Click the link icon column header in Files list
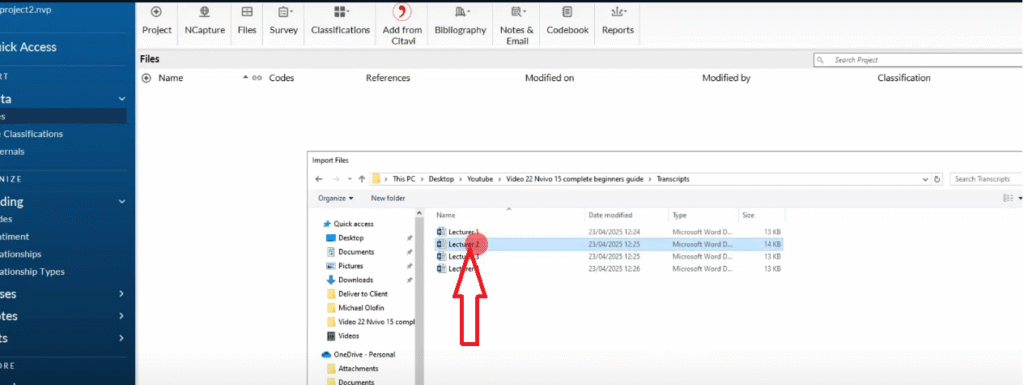The image size is (1024, 385). click(257, 78)
